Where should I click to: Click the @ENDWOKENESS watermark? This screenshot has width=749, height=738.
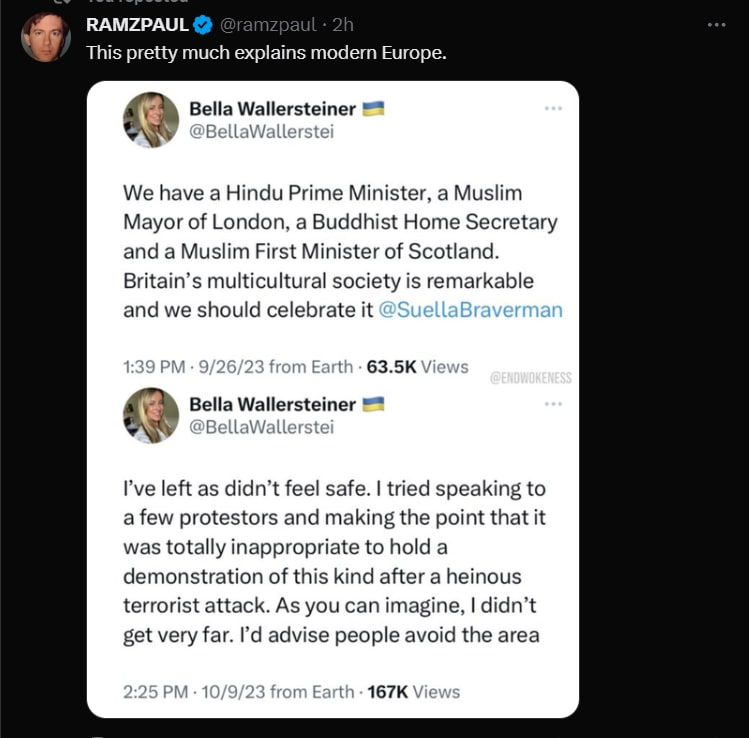click(x=530, y=379)
